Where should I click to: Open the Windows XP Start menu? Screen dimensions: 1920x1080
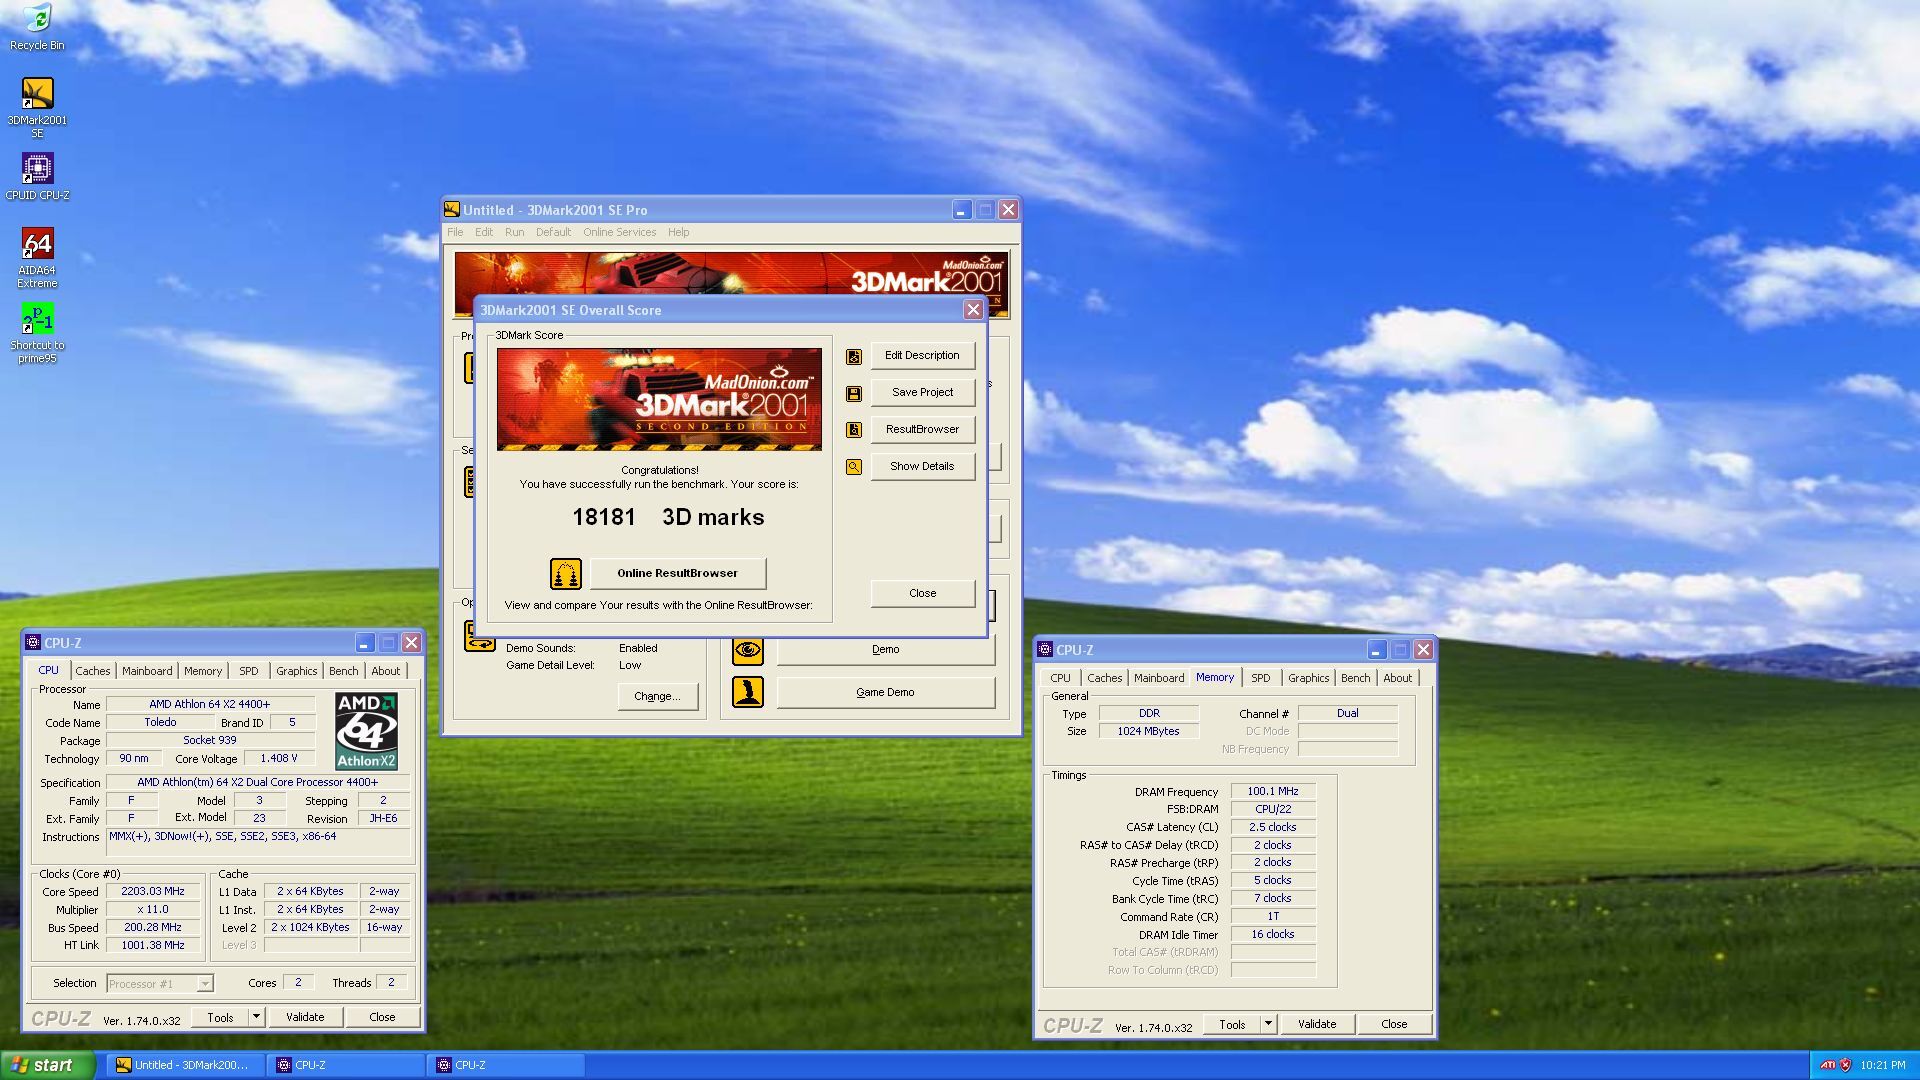click(48, 1065)
